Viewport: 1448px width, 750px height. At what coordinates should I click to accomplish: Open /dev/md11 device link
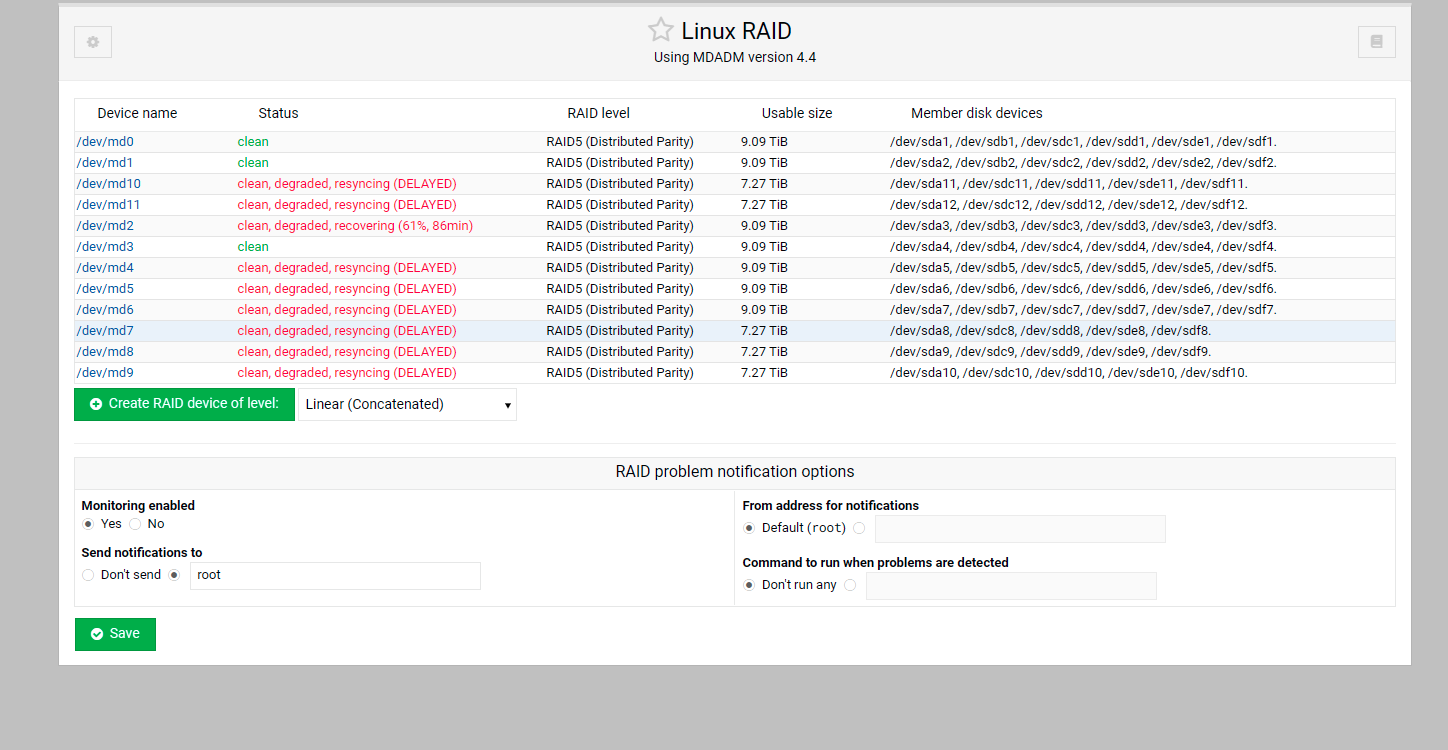[x=109, y=205]
